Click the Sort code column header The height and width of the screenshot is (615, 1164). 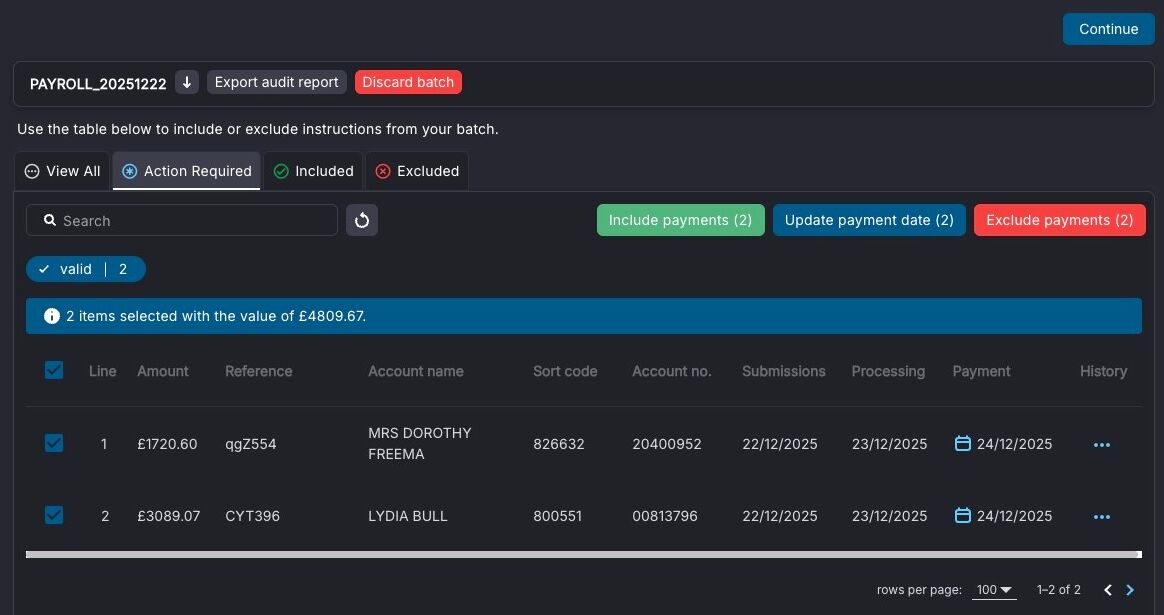pos(565,371)
